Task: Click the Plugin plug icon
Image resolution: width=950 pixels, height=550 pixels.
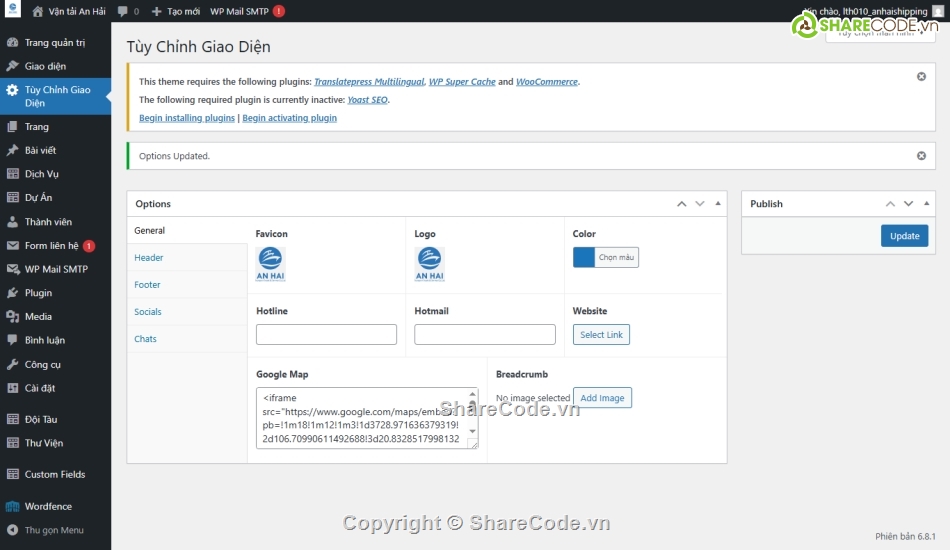Action: pyautogui.click(x=12, y=293)
